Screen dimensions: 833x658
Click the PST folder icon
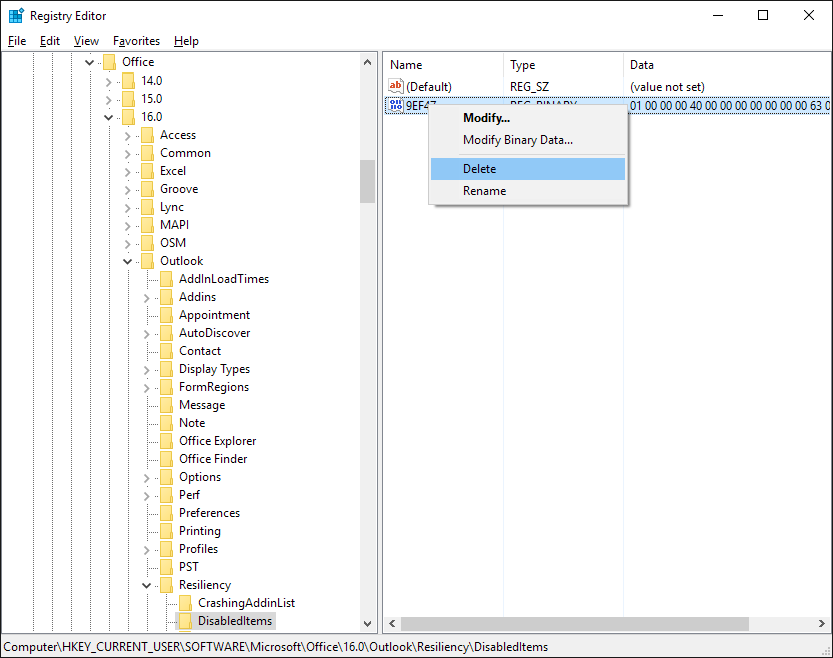coord(166,567)
